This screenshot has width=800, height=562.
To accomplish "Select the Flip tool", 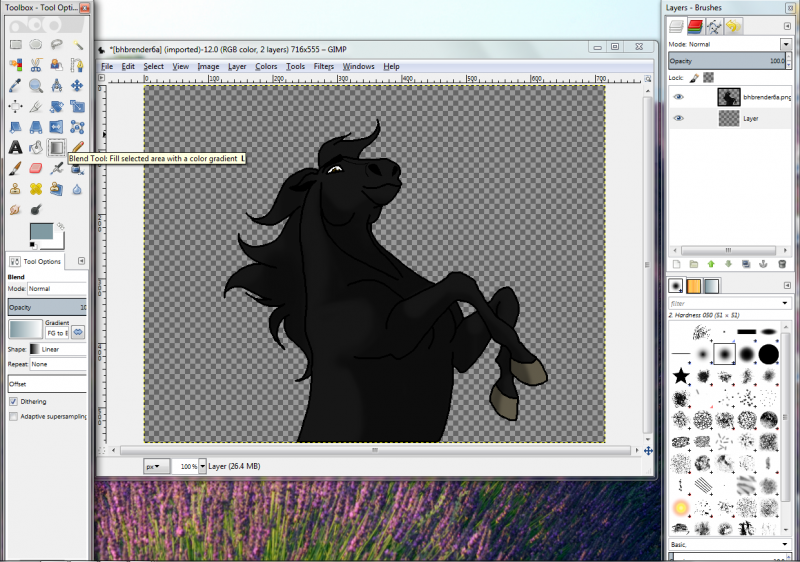I will pyautogui.click(x=57, y=127).
